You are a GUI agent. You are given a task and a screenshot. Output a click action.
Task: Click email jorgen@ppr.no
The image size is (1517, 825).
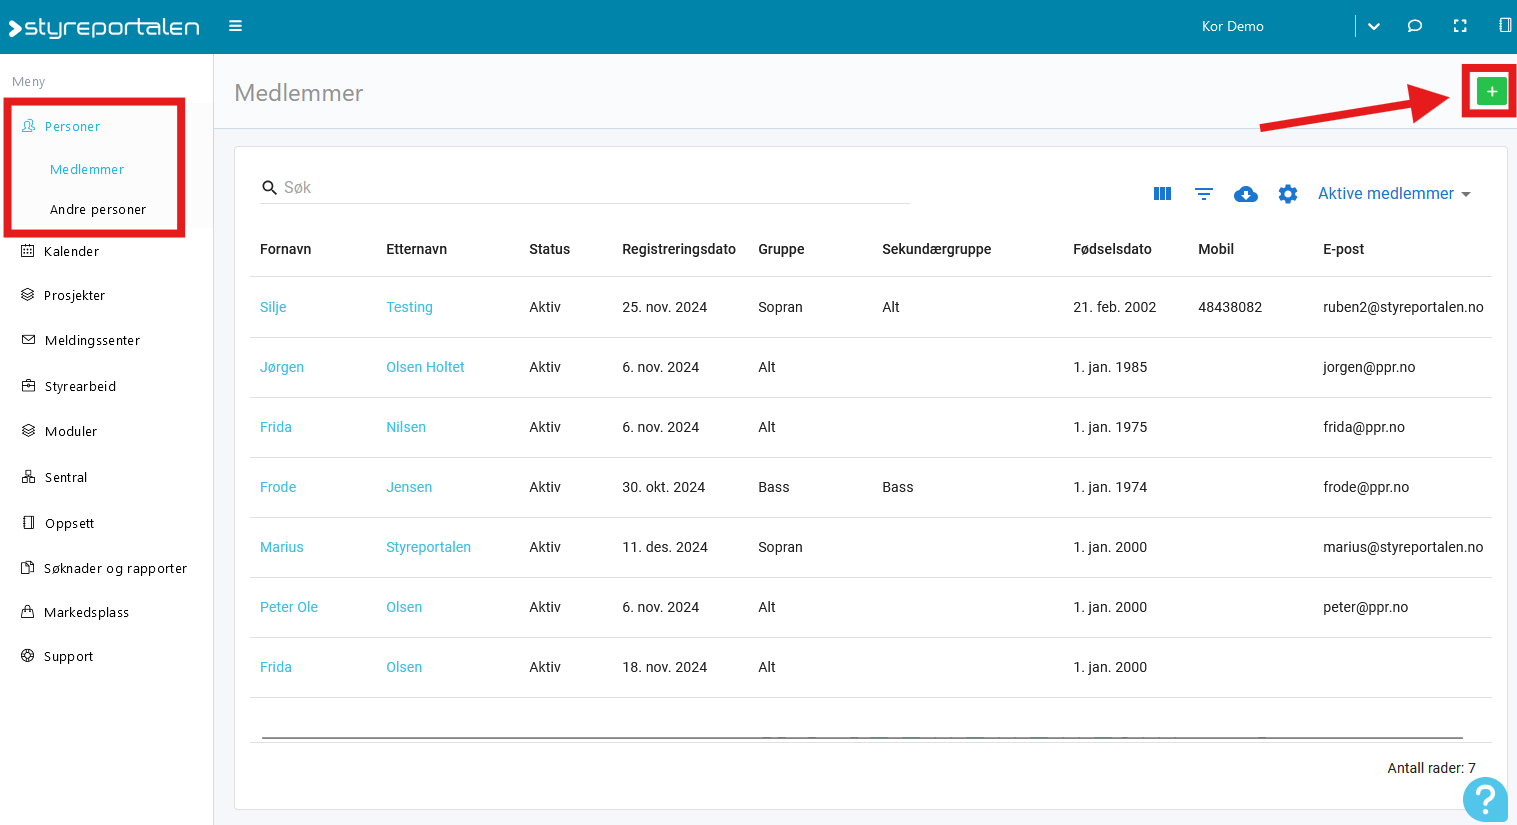[1369, 367]
